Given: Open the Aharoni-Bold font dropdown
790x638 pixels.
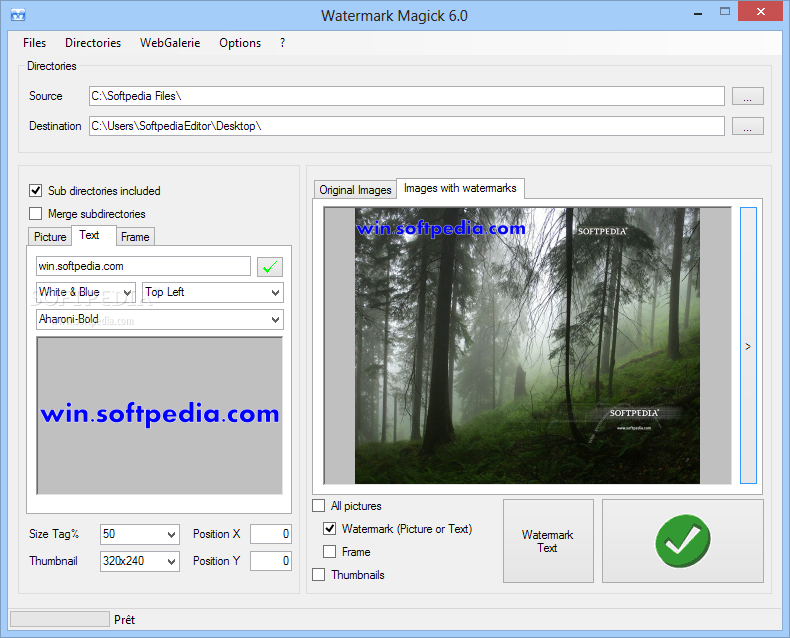Looking at the screenshot, I should tap(160, 320).
